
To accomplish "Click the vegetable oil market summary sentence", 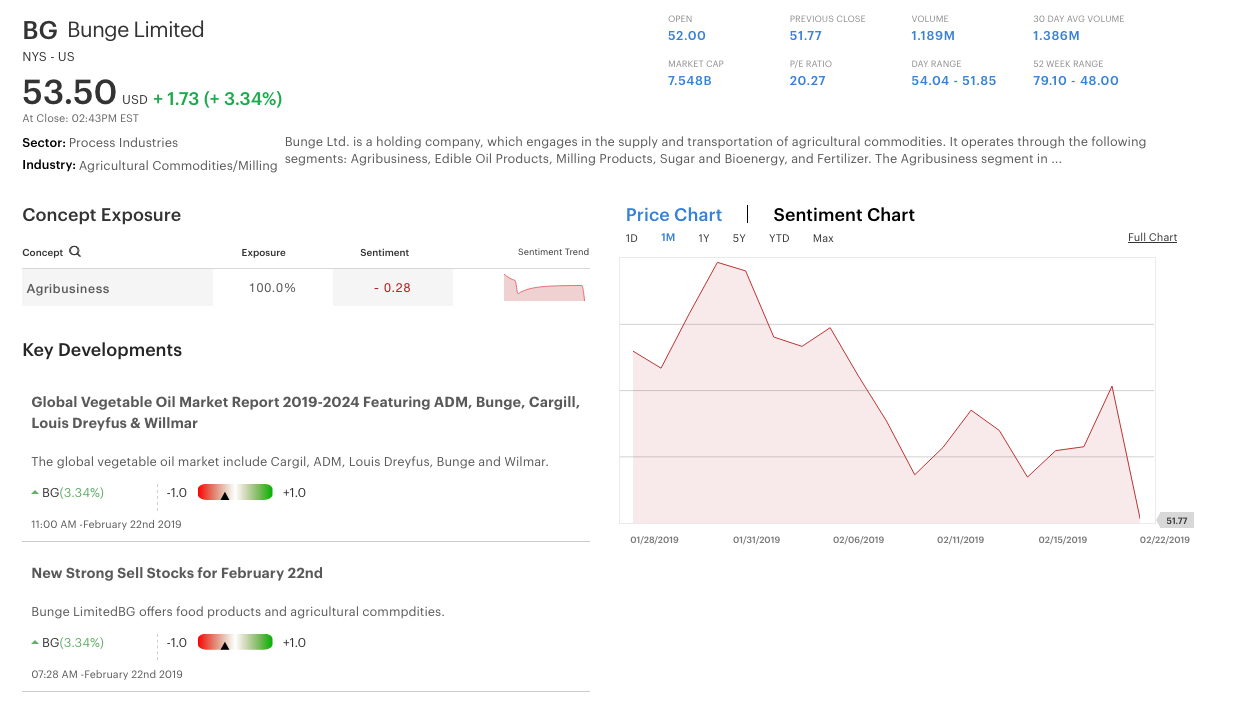I will (290, 462).
